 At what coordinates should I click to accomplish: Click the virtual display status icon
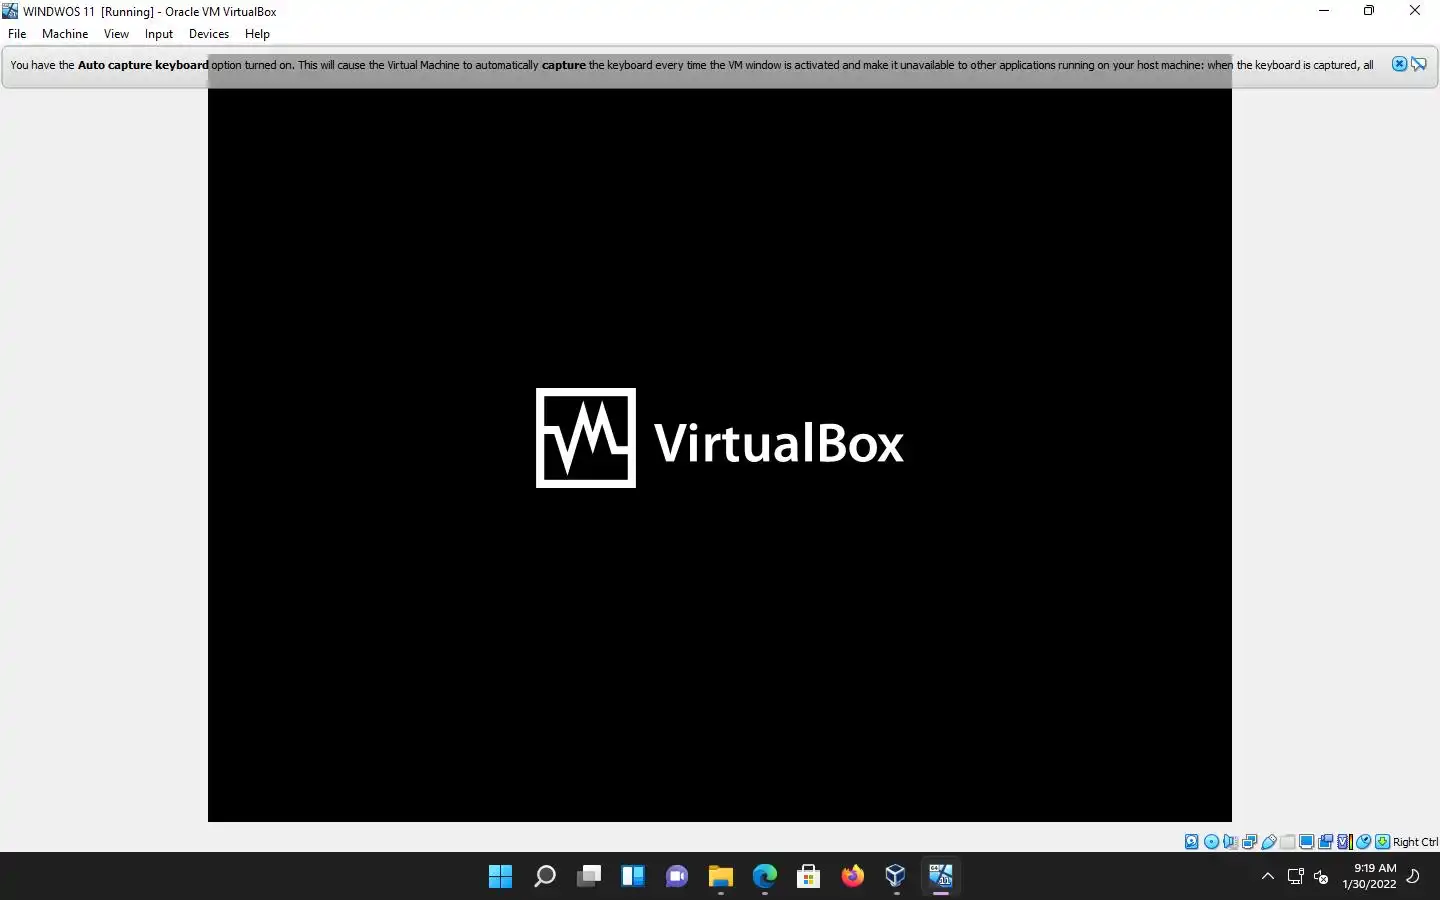pos(1306,842)
